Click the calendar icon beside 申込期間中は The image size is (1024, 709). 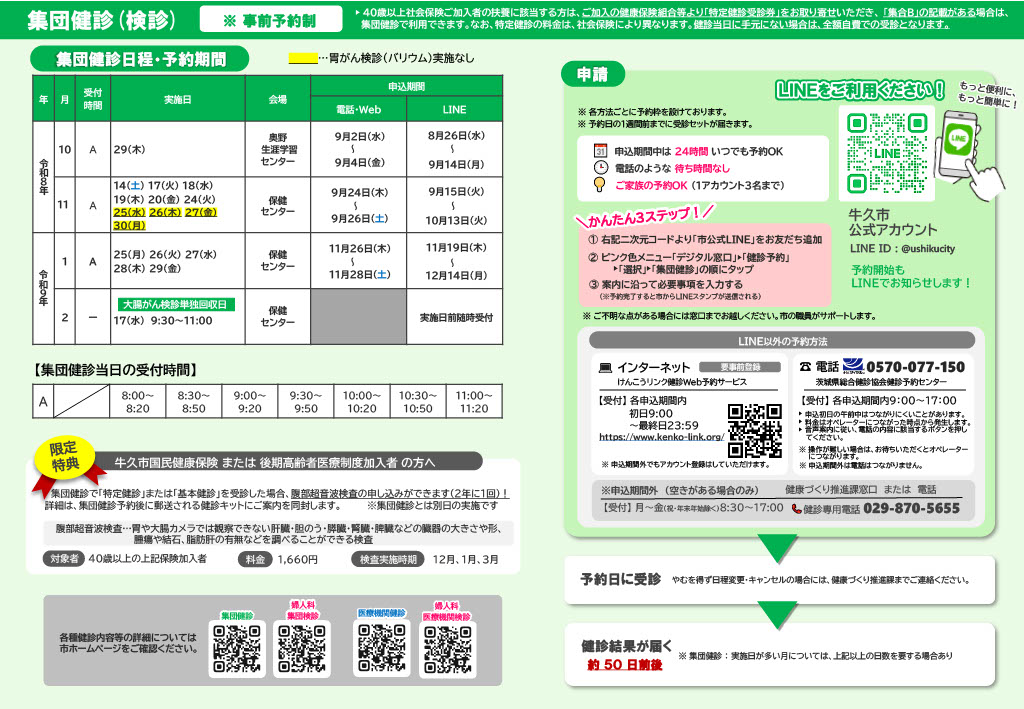pos(600,151)
